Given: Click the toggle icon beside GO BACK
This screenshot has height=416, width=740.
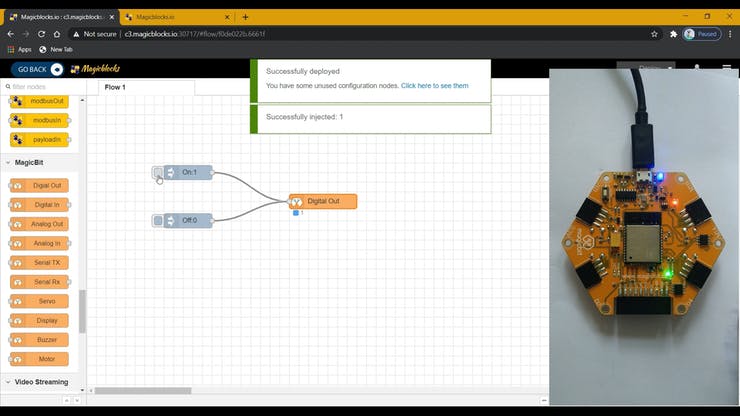Looking at the screenshot, I should coord(57,69).
